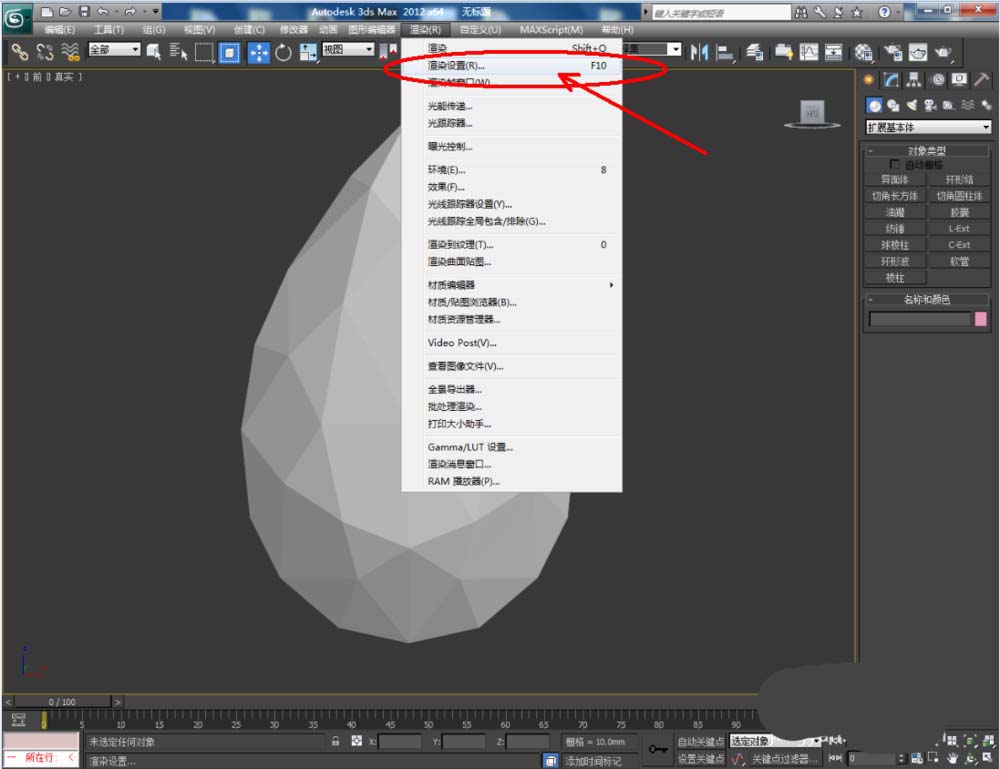The width and height of the screenshot is (1000, 769).
Task: Click the Render Production teapot icon
Action: click(942, 52)
